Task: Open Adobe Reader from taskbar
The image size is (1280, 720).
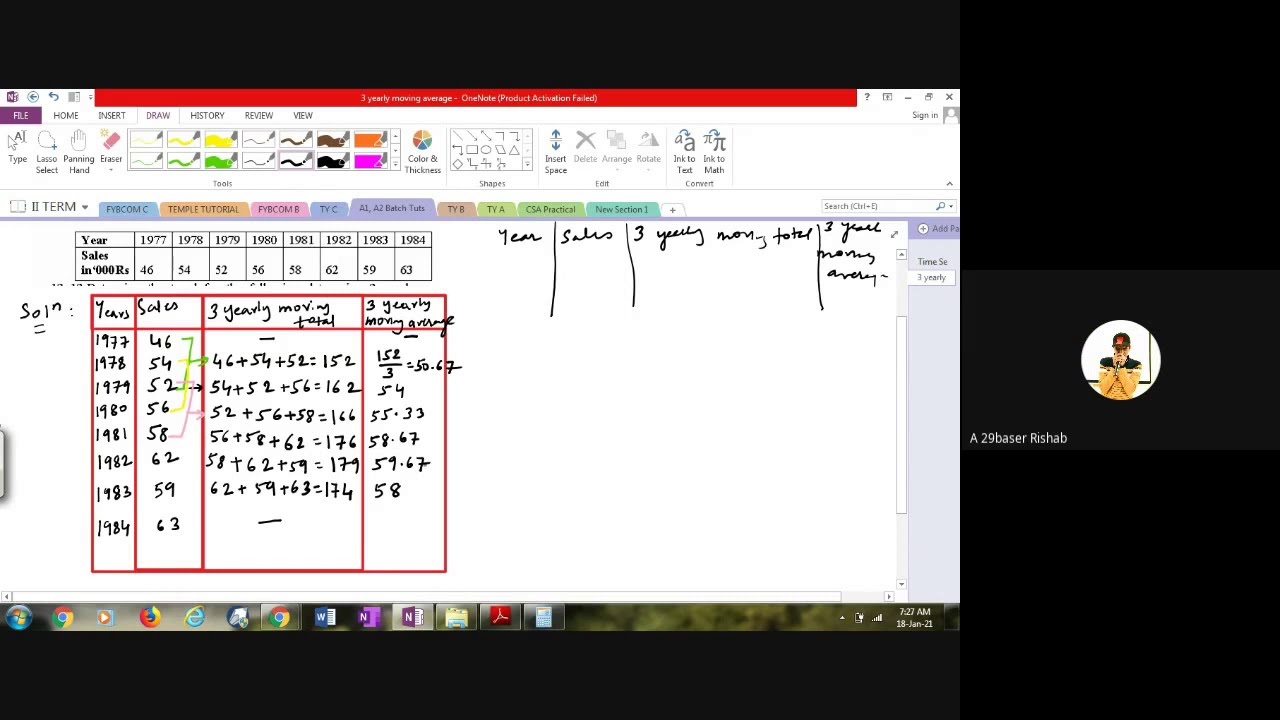Action: 500,618
